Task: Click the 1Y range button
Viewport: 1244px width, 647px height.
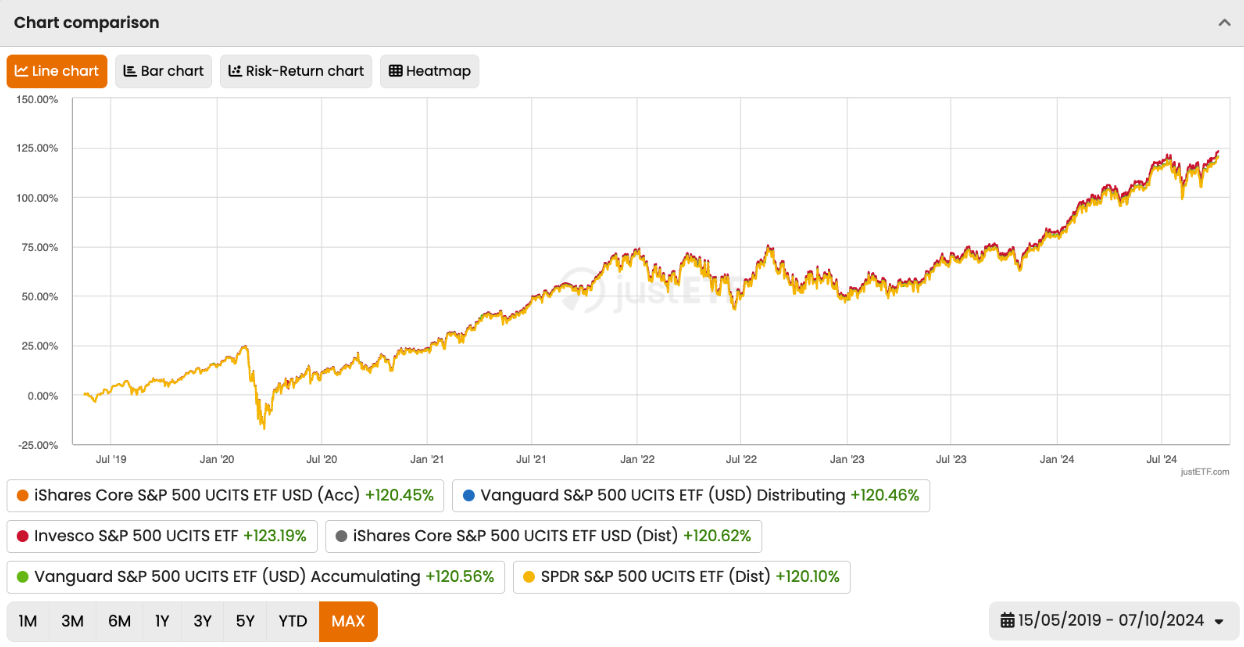Action: click(162, 621)
